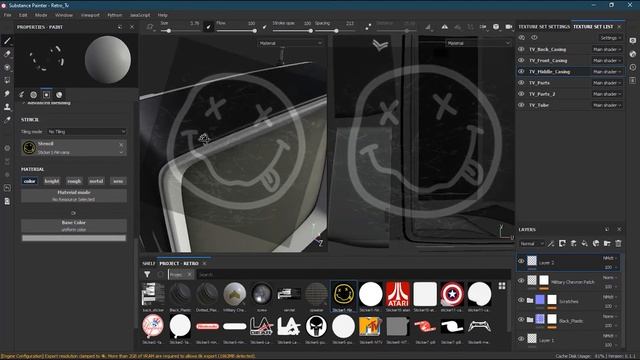The image size is (640, 360).
Task: Add an effect via the wand icon
Action: [x=551, y=243]
